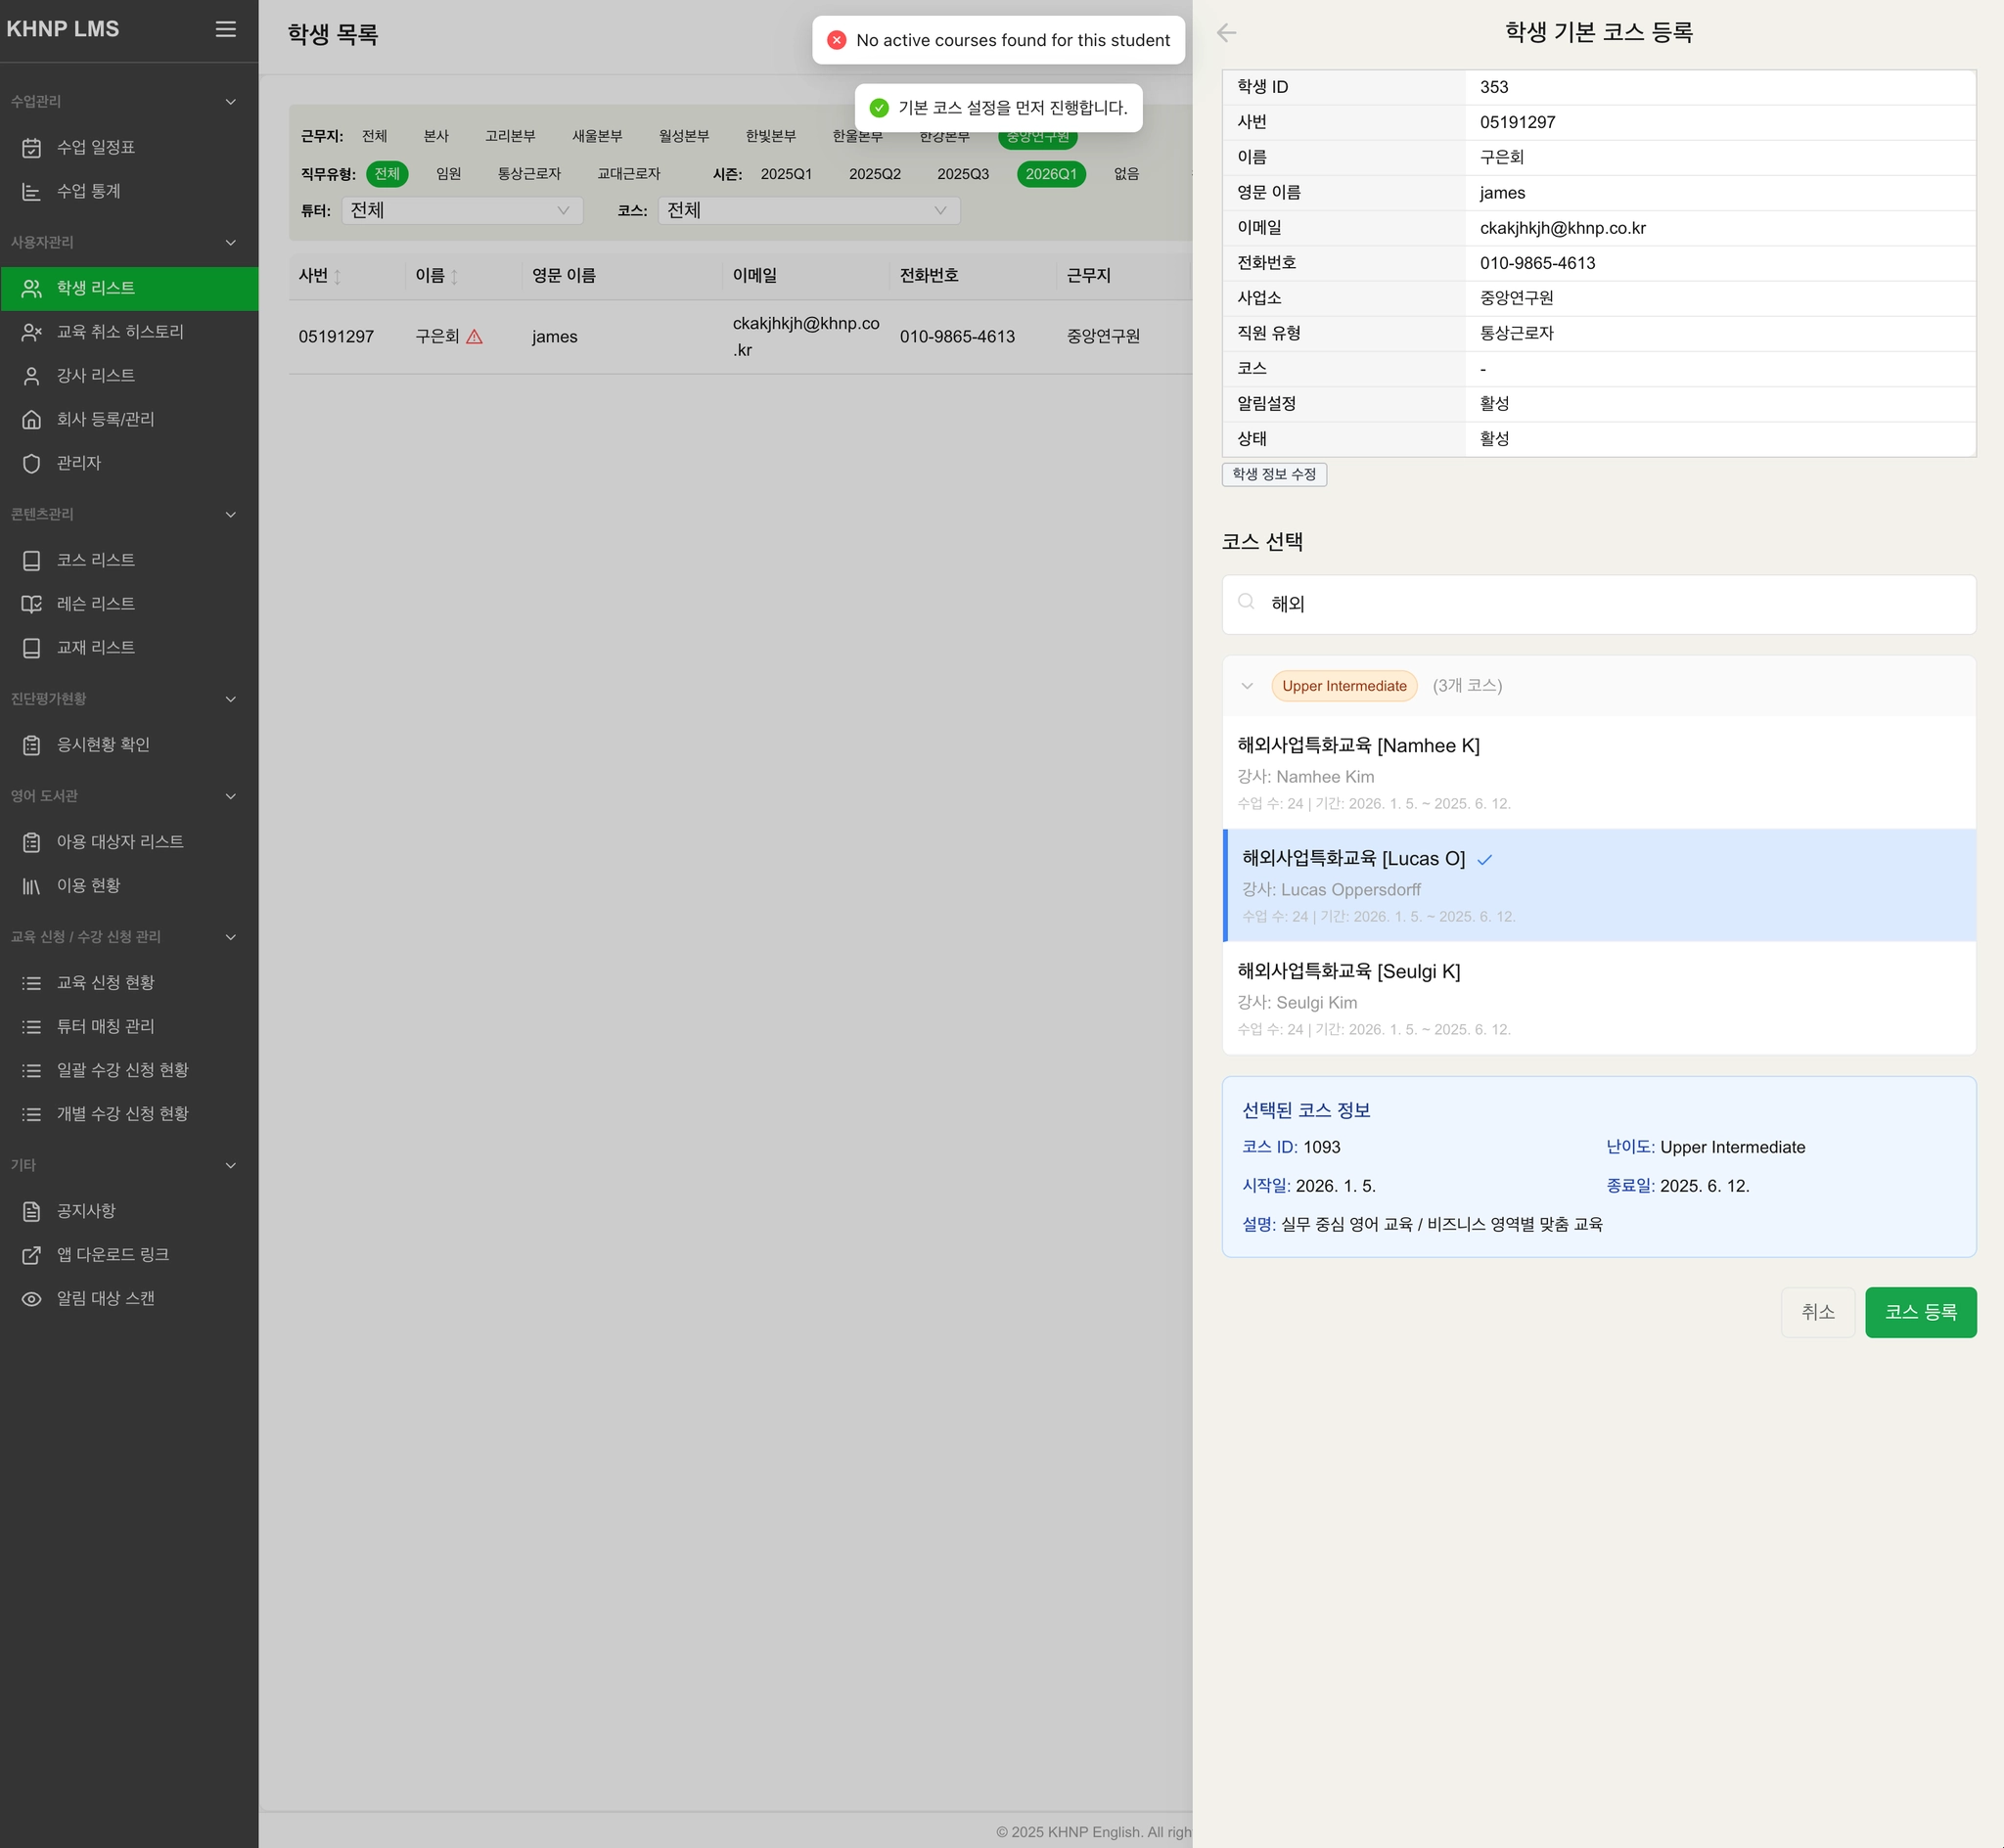Click the green 코스 등록 button

click(x=1919, y=1312)
